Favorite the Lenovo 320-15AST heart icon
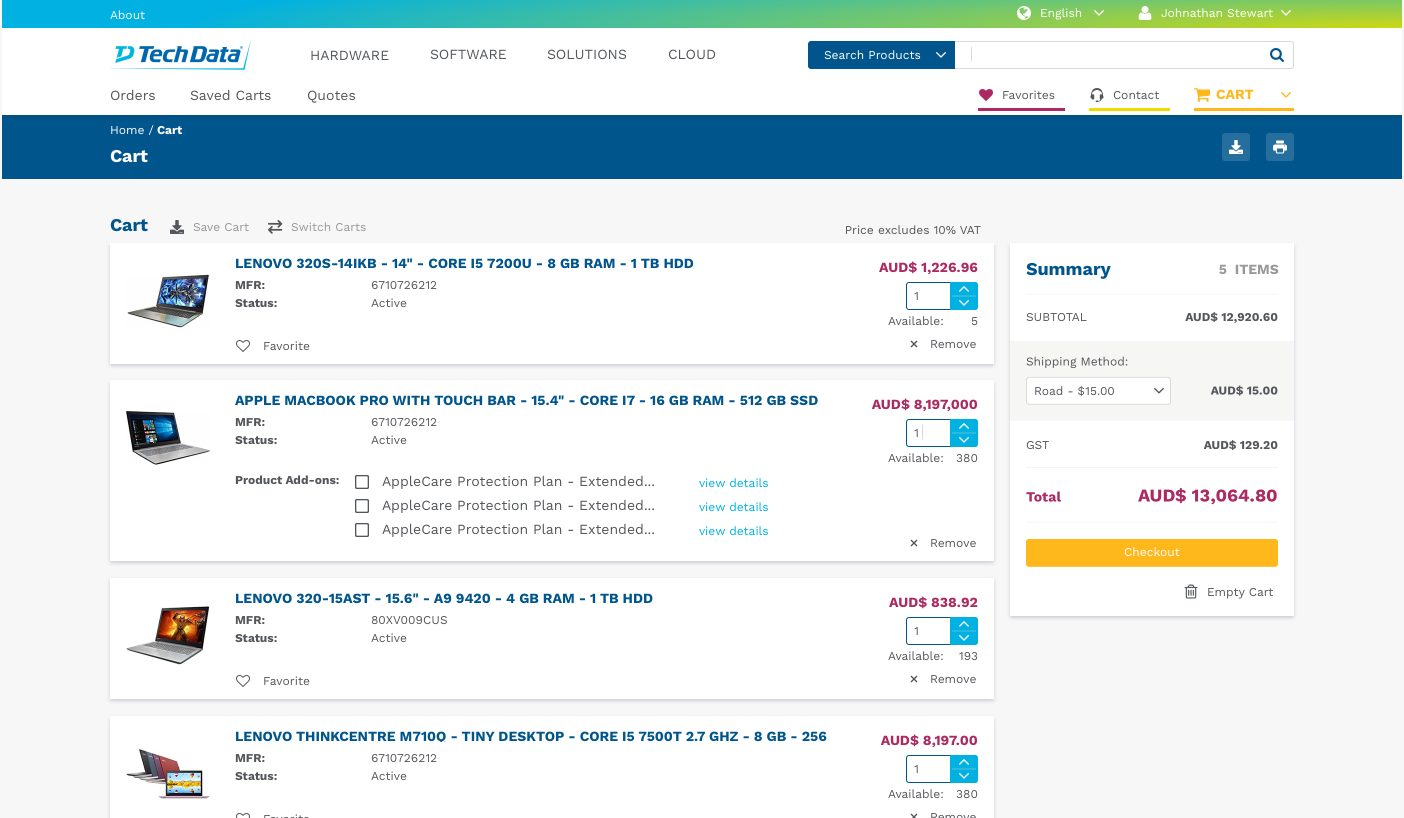The width and height of the screenshot is (1404, 818). click(243, 681)
